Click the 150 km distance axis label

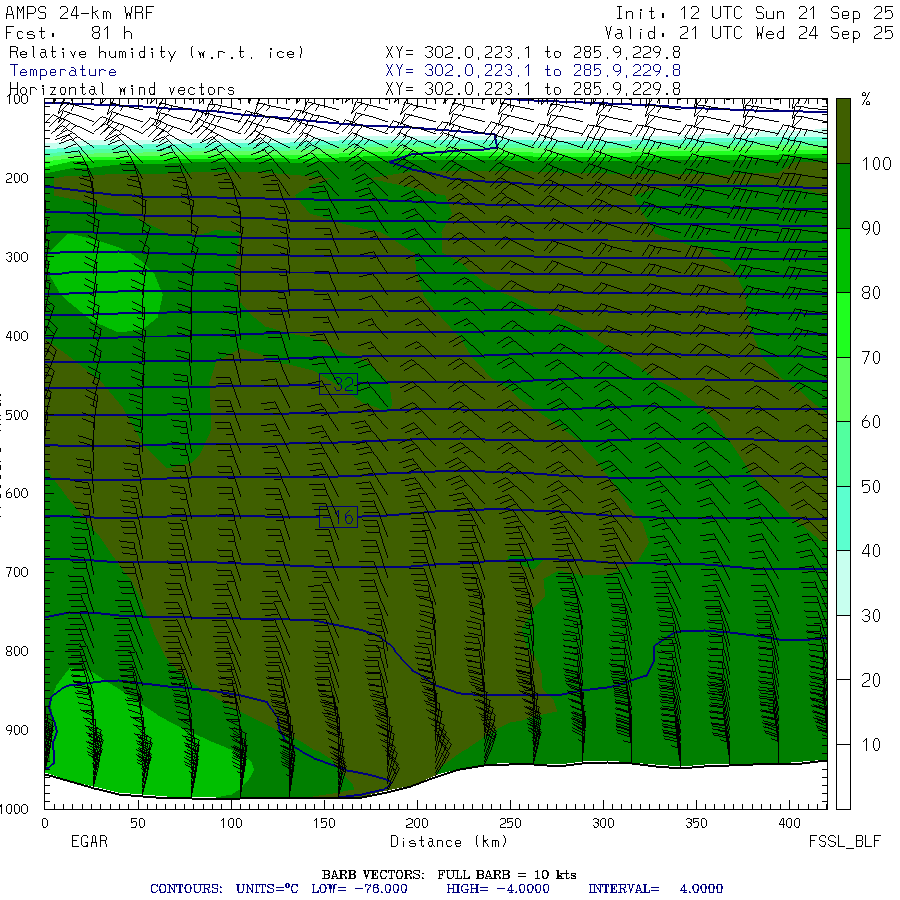pos(324,823)
